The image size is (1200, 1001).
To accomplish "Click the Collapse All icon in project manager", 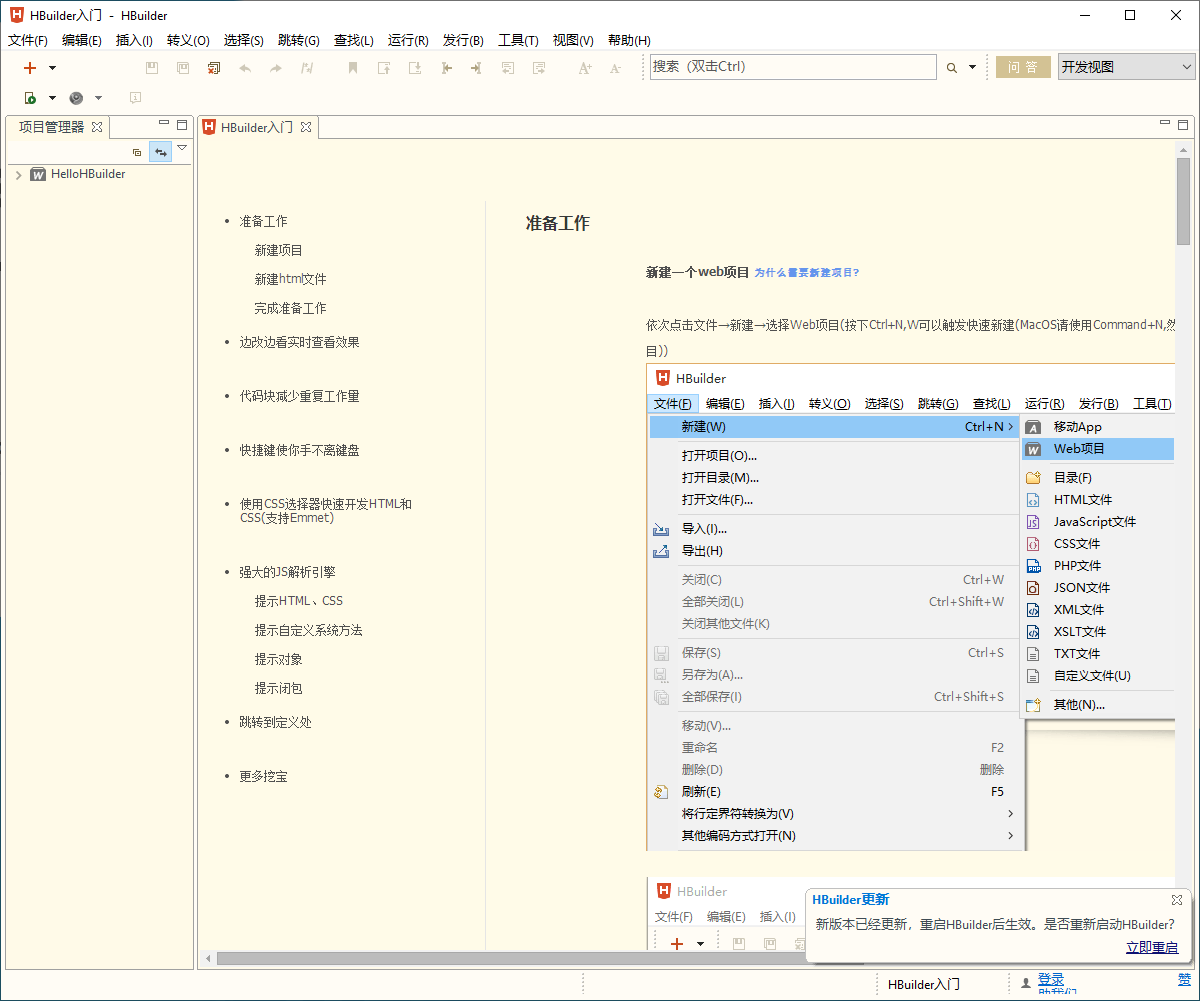I will pyautogui.click(x=137, y=152).
